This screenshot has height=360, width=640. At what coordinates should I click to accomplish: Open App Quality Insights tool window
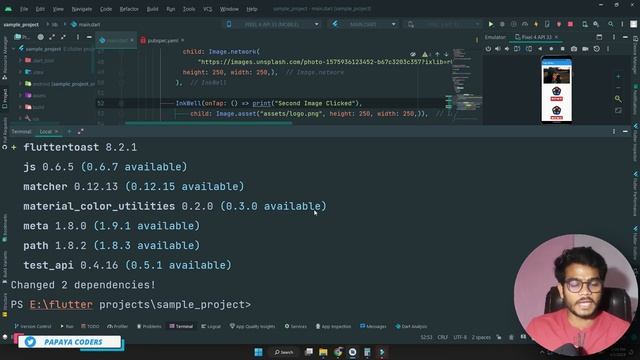coord(252,326)
